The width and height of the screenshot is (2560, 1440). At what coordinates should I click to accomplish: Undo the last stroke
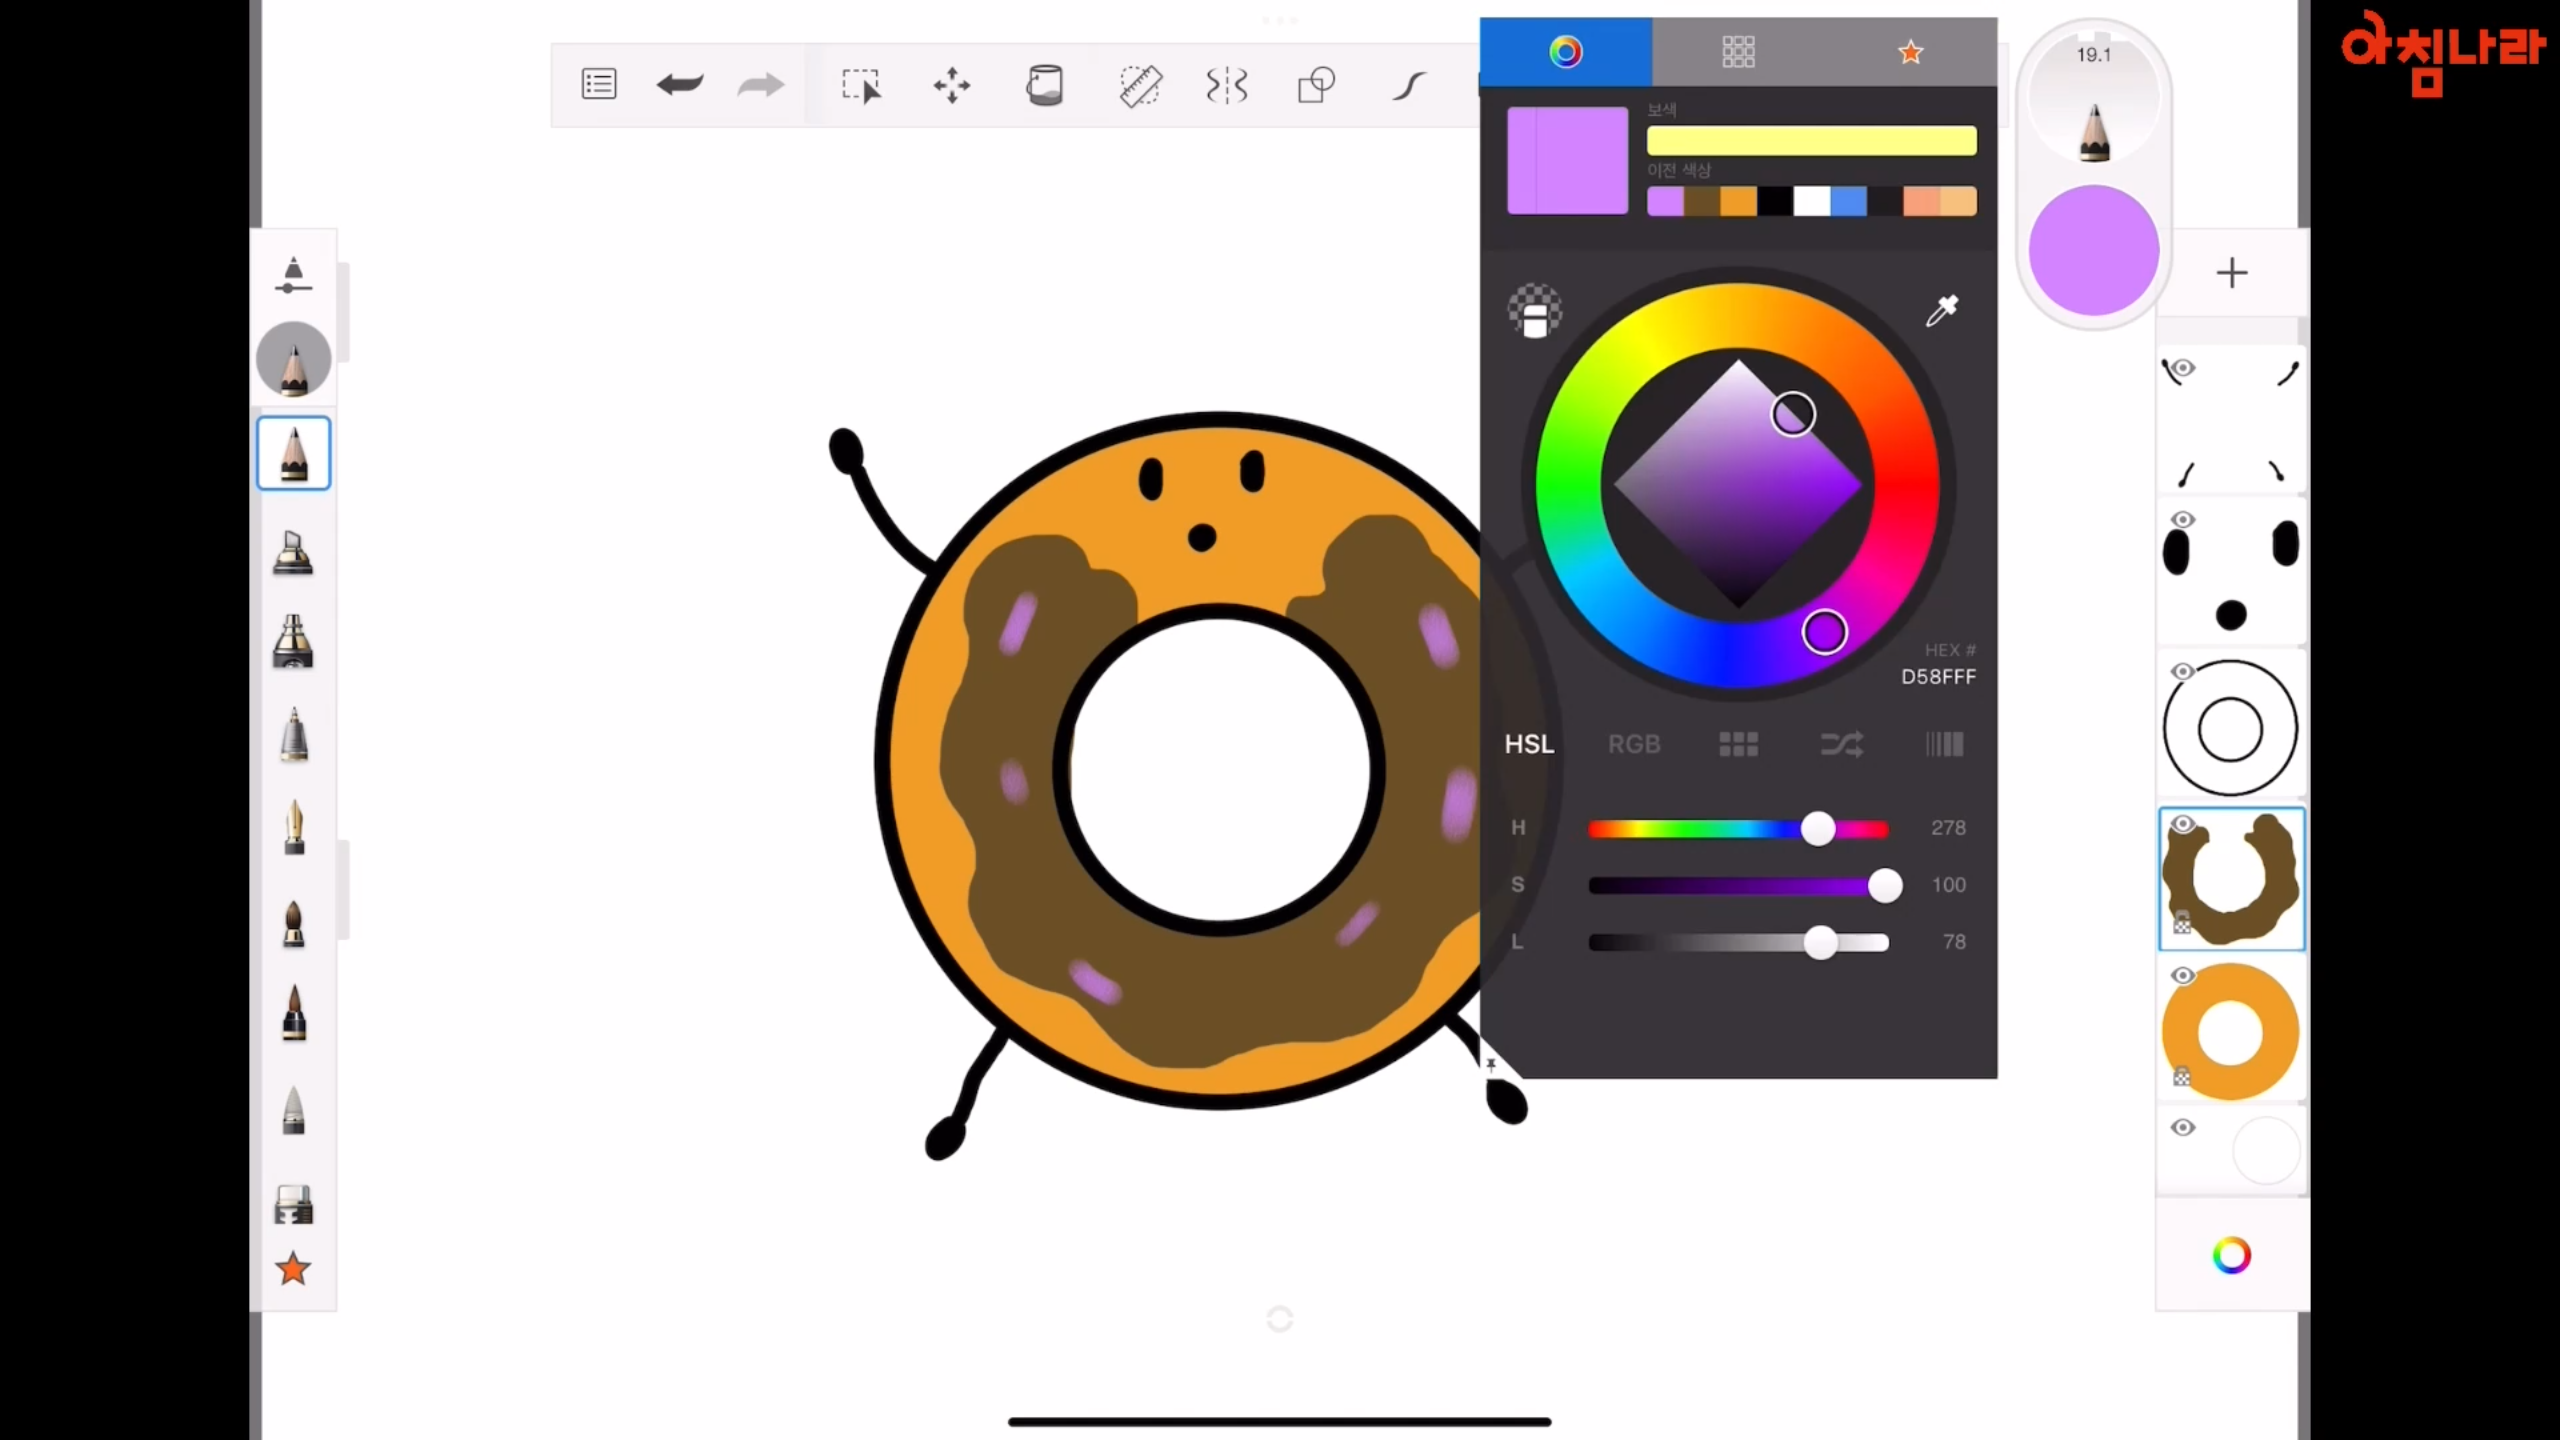tap(679, 85)
